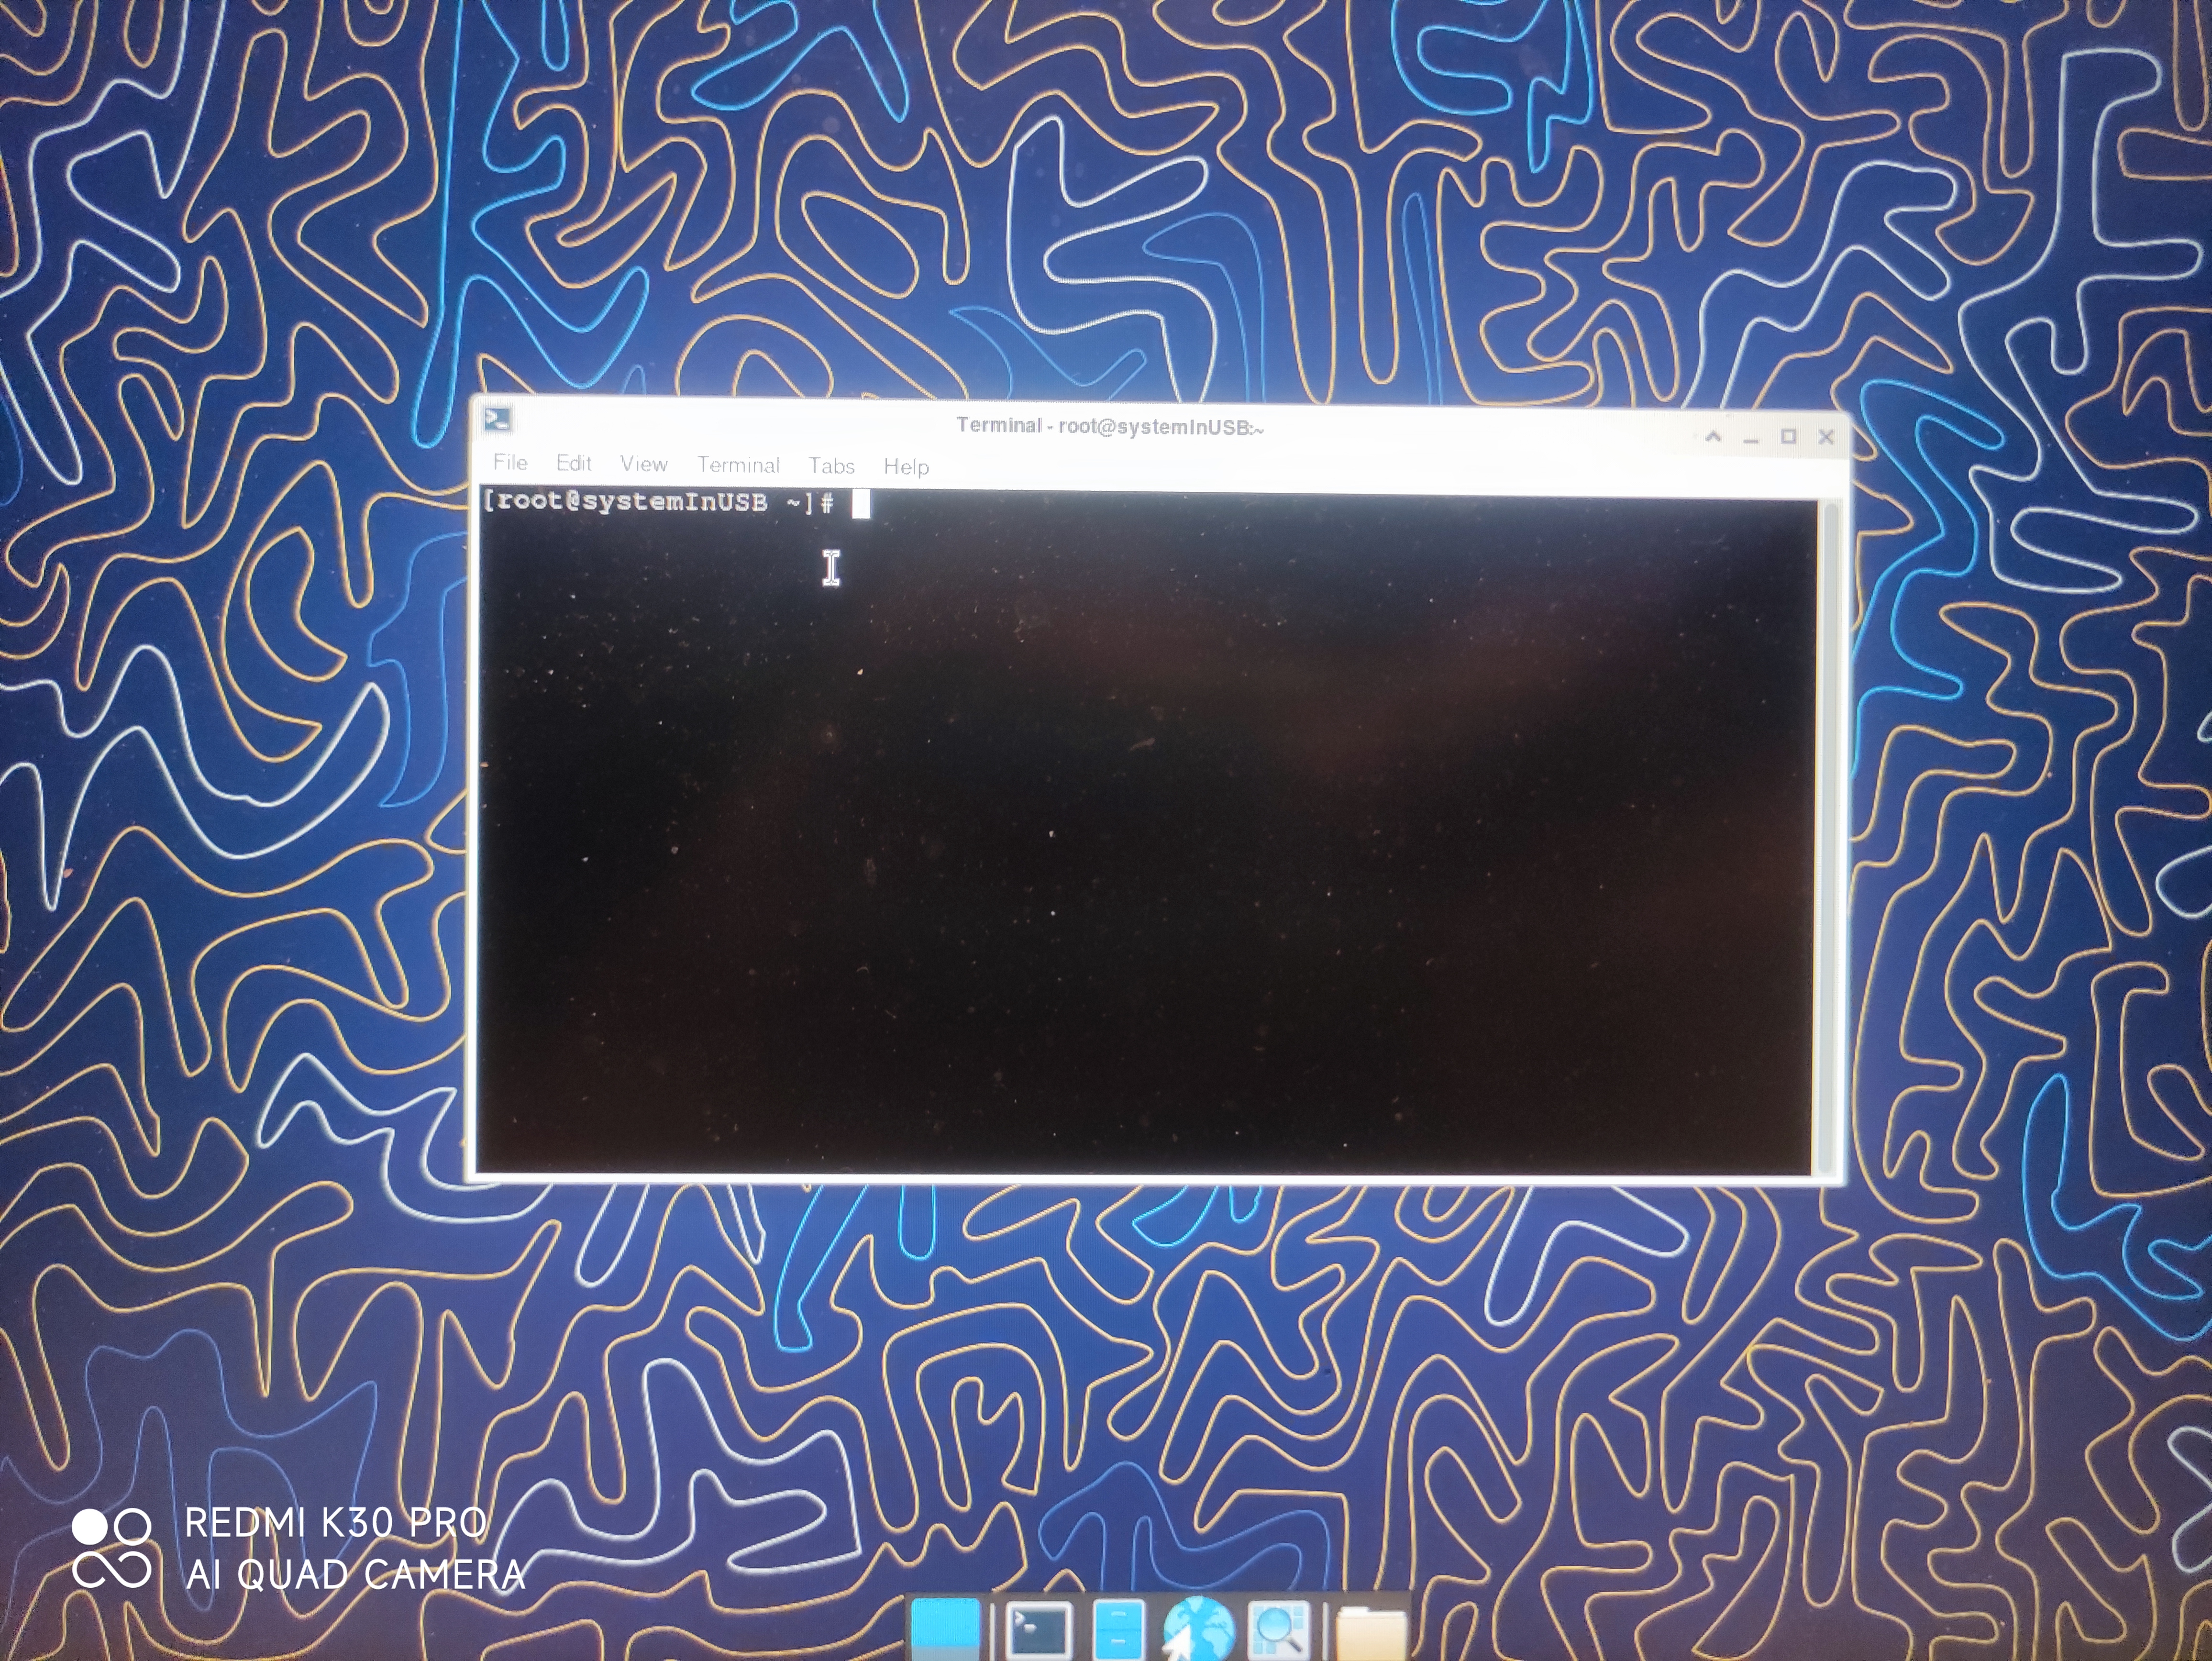Roll up the terminal window with shade arrow
This screenshot has height=1661, width=2212.
[x=1713, y=437]
